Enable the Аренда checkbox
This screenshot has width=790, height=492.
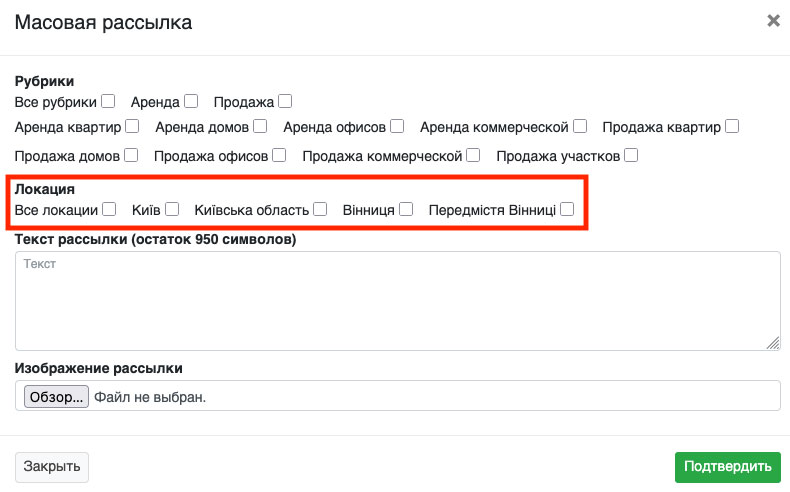click(191, 101)
